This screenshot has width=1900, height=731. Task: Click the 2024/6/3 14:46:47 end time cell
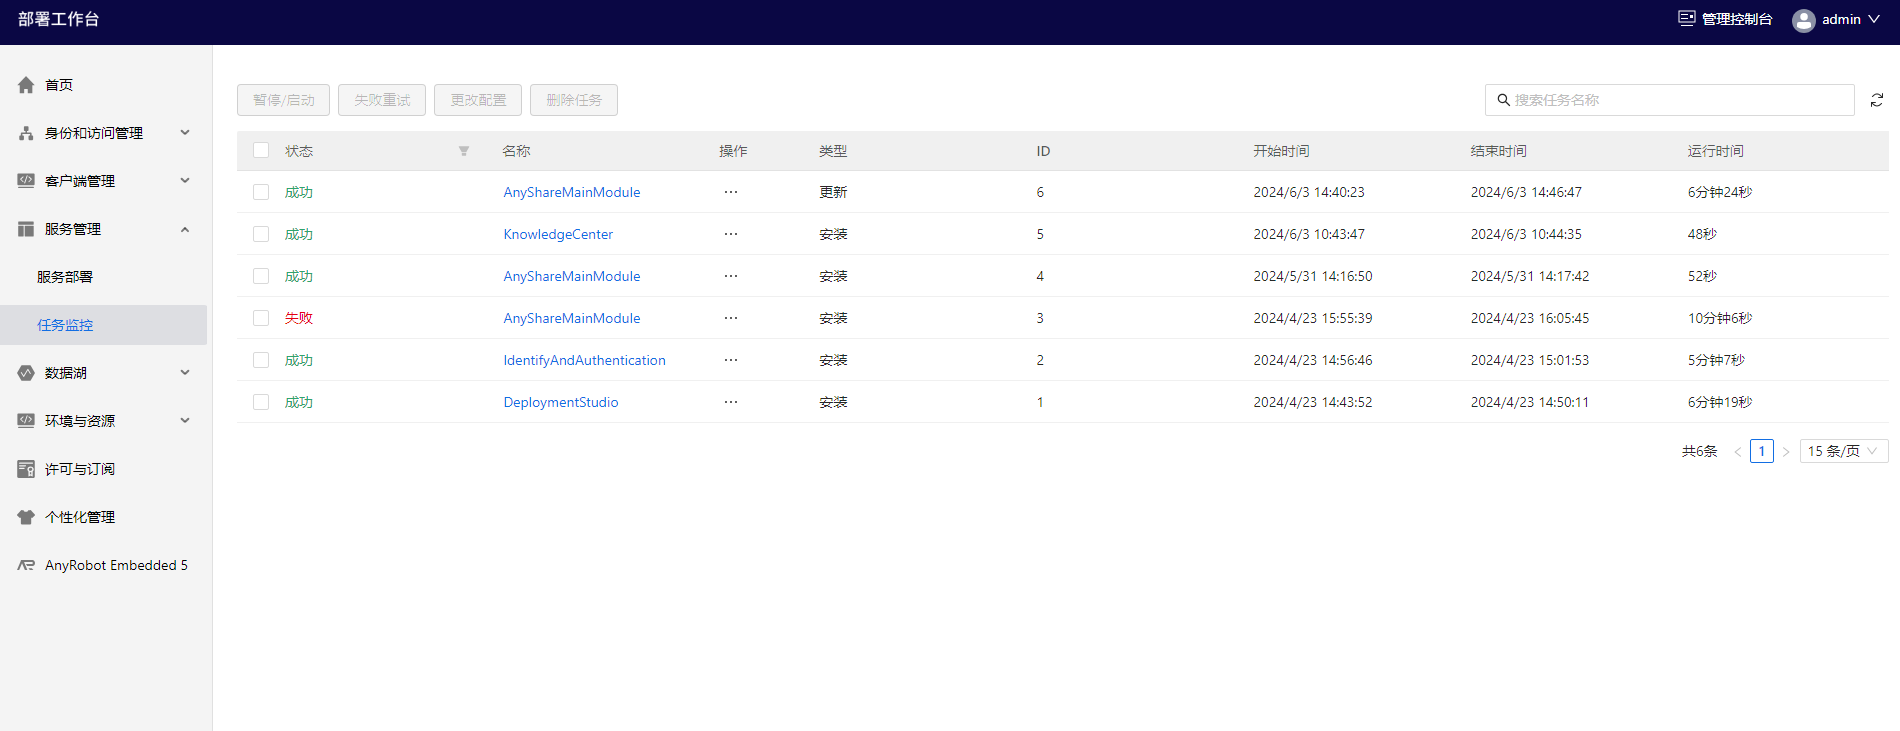pos(1526,192)
